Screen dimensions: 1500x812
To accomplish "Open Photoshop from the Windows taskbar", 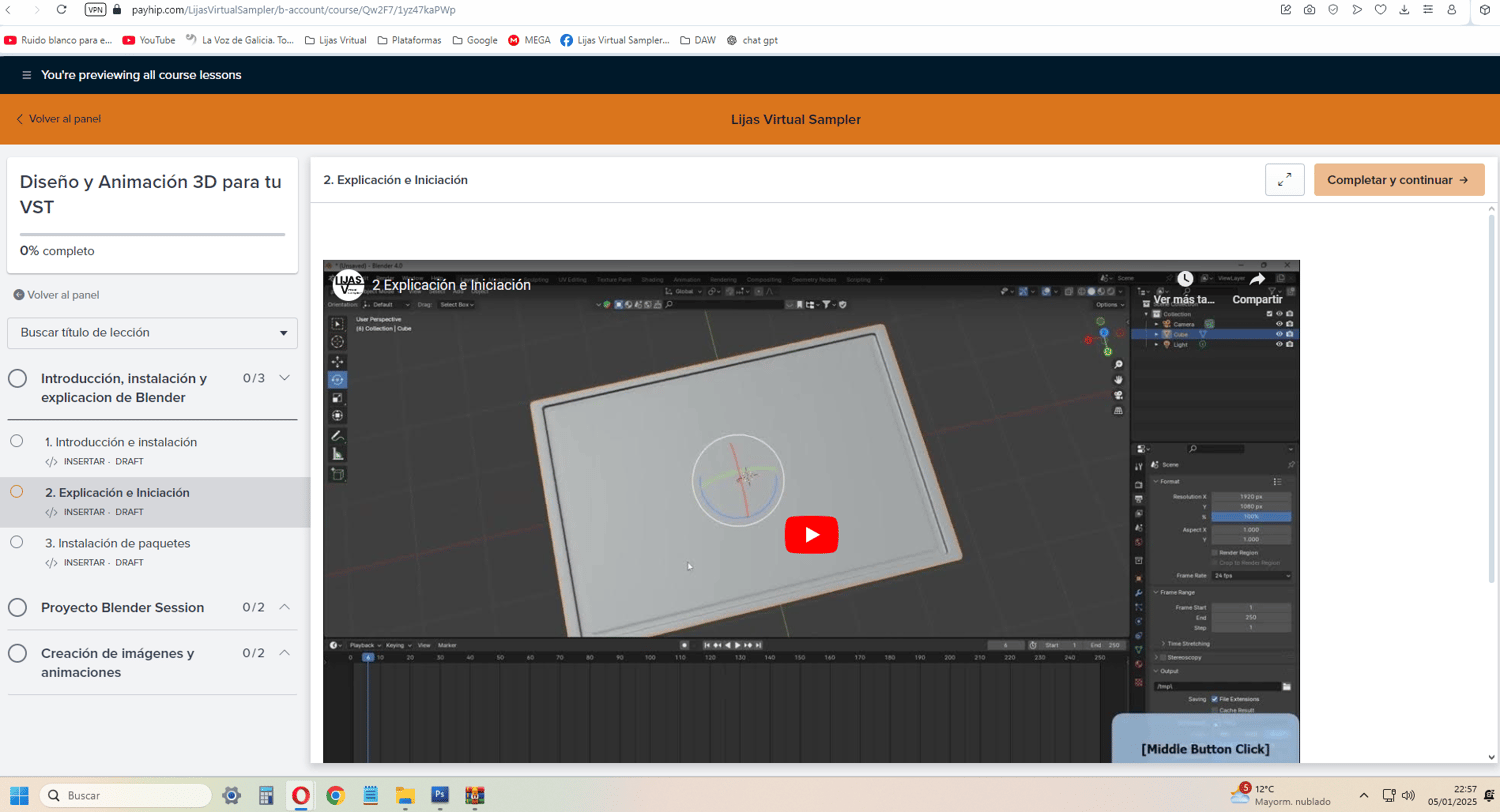I will click(439, 795).
